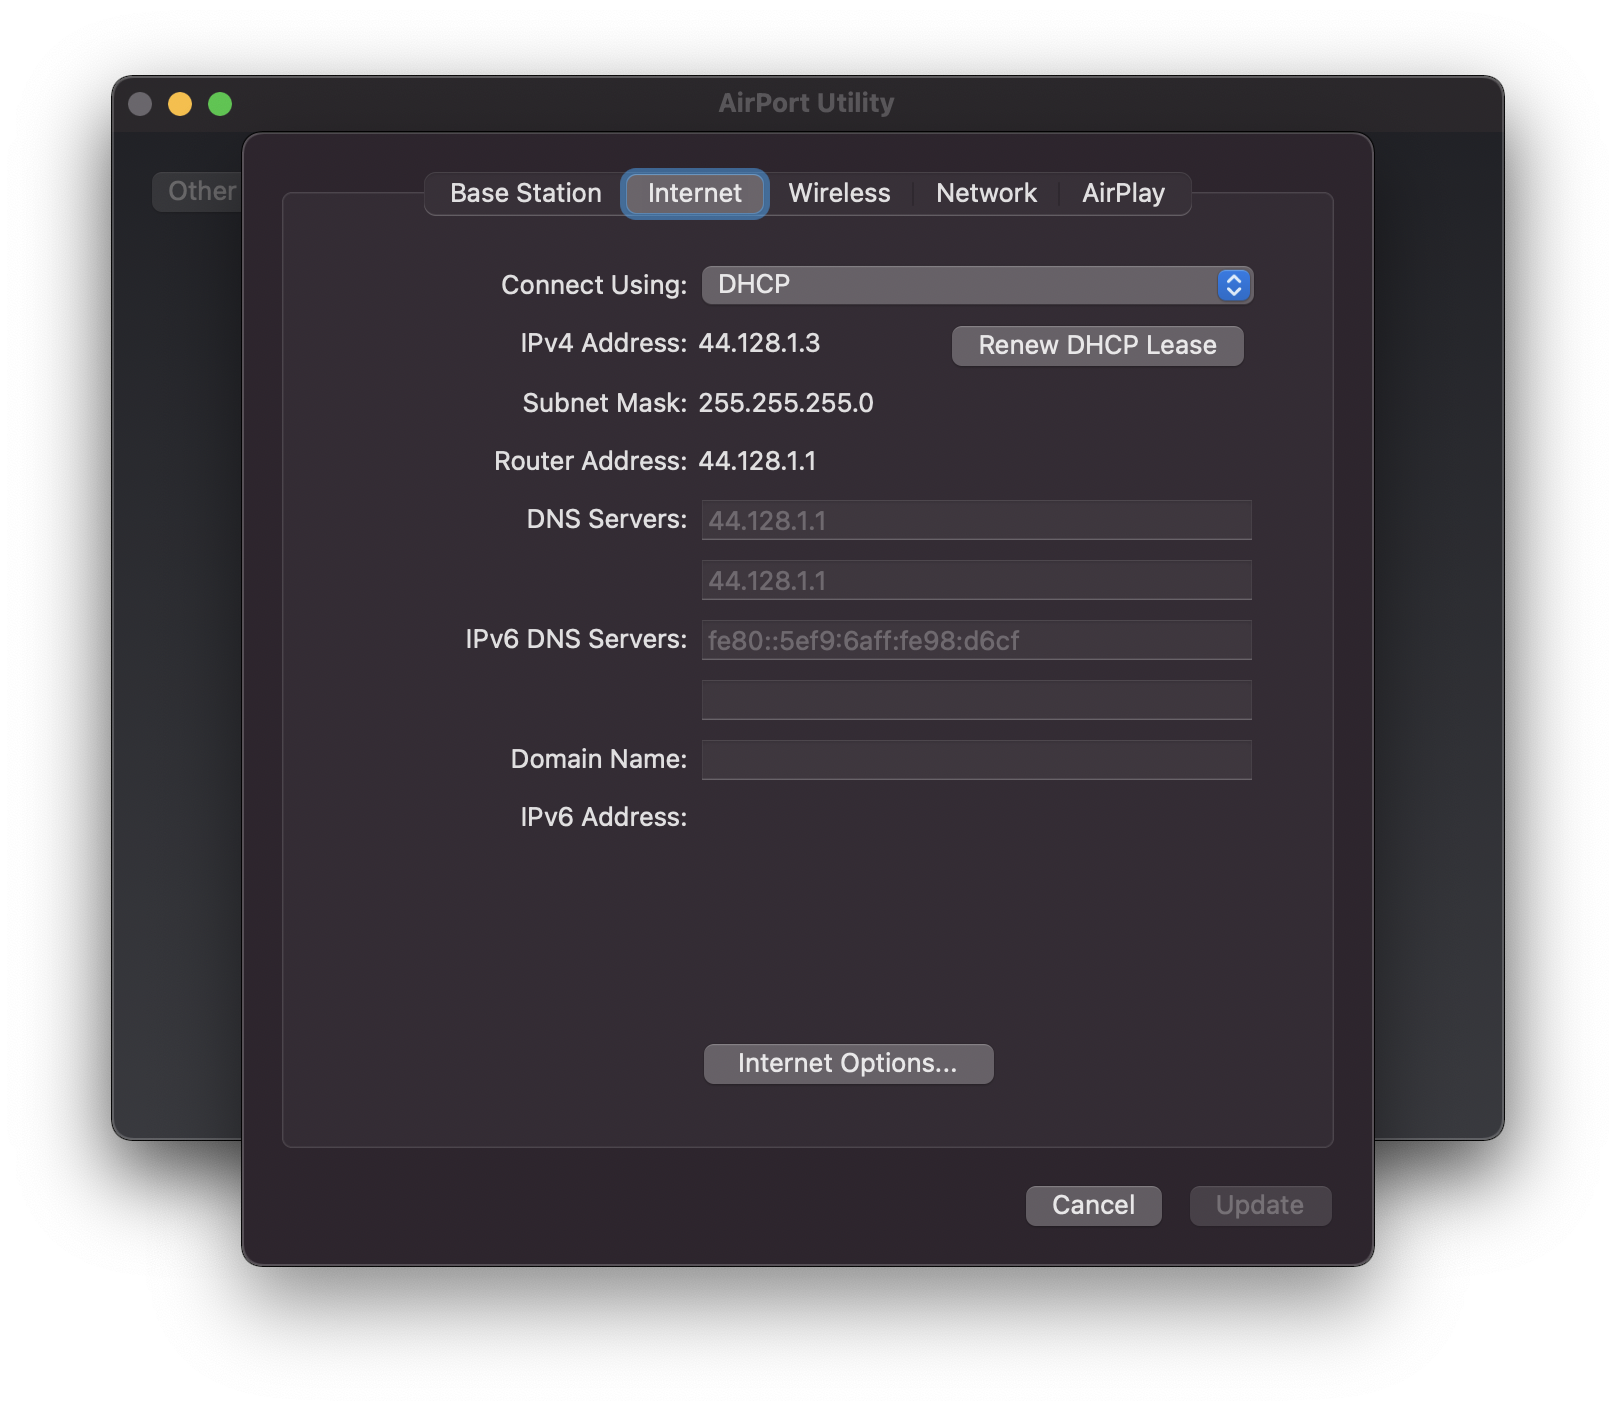Focus the second DNS Servers field
Viewport: 1616px width, 1414px height.
click(977, 580)
